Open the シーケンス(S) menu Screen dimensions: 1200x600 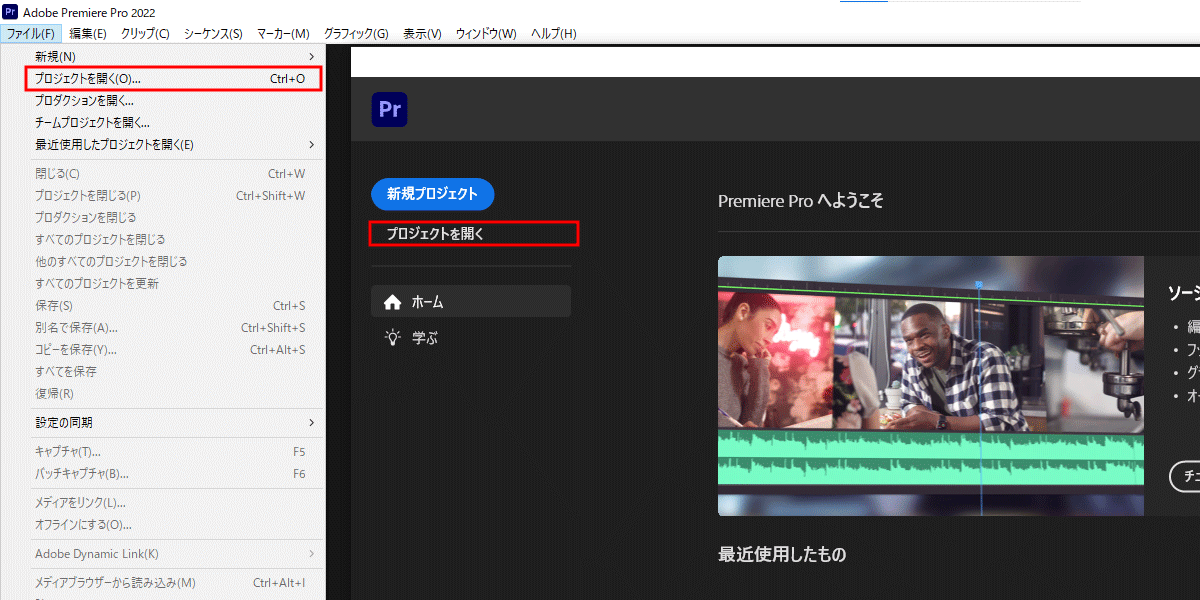point(214,34)
